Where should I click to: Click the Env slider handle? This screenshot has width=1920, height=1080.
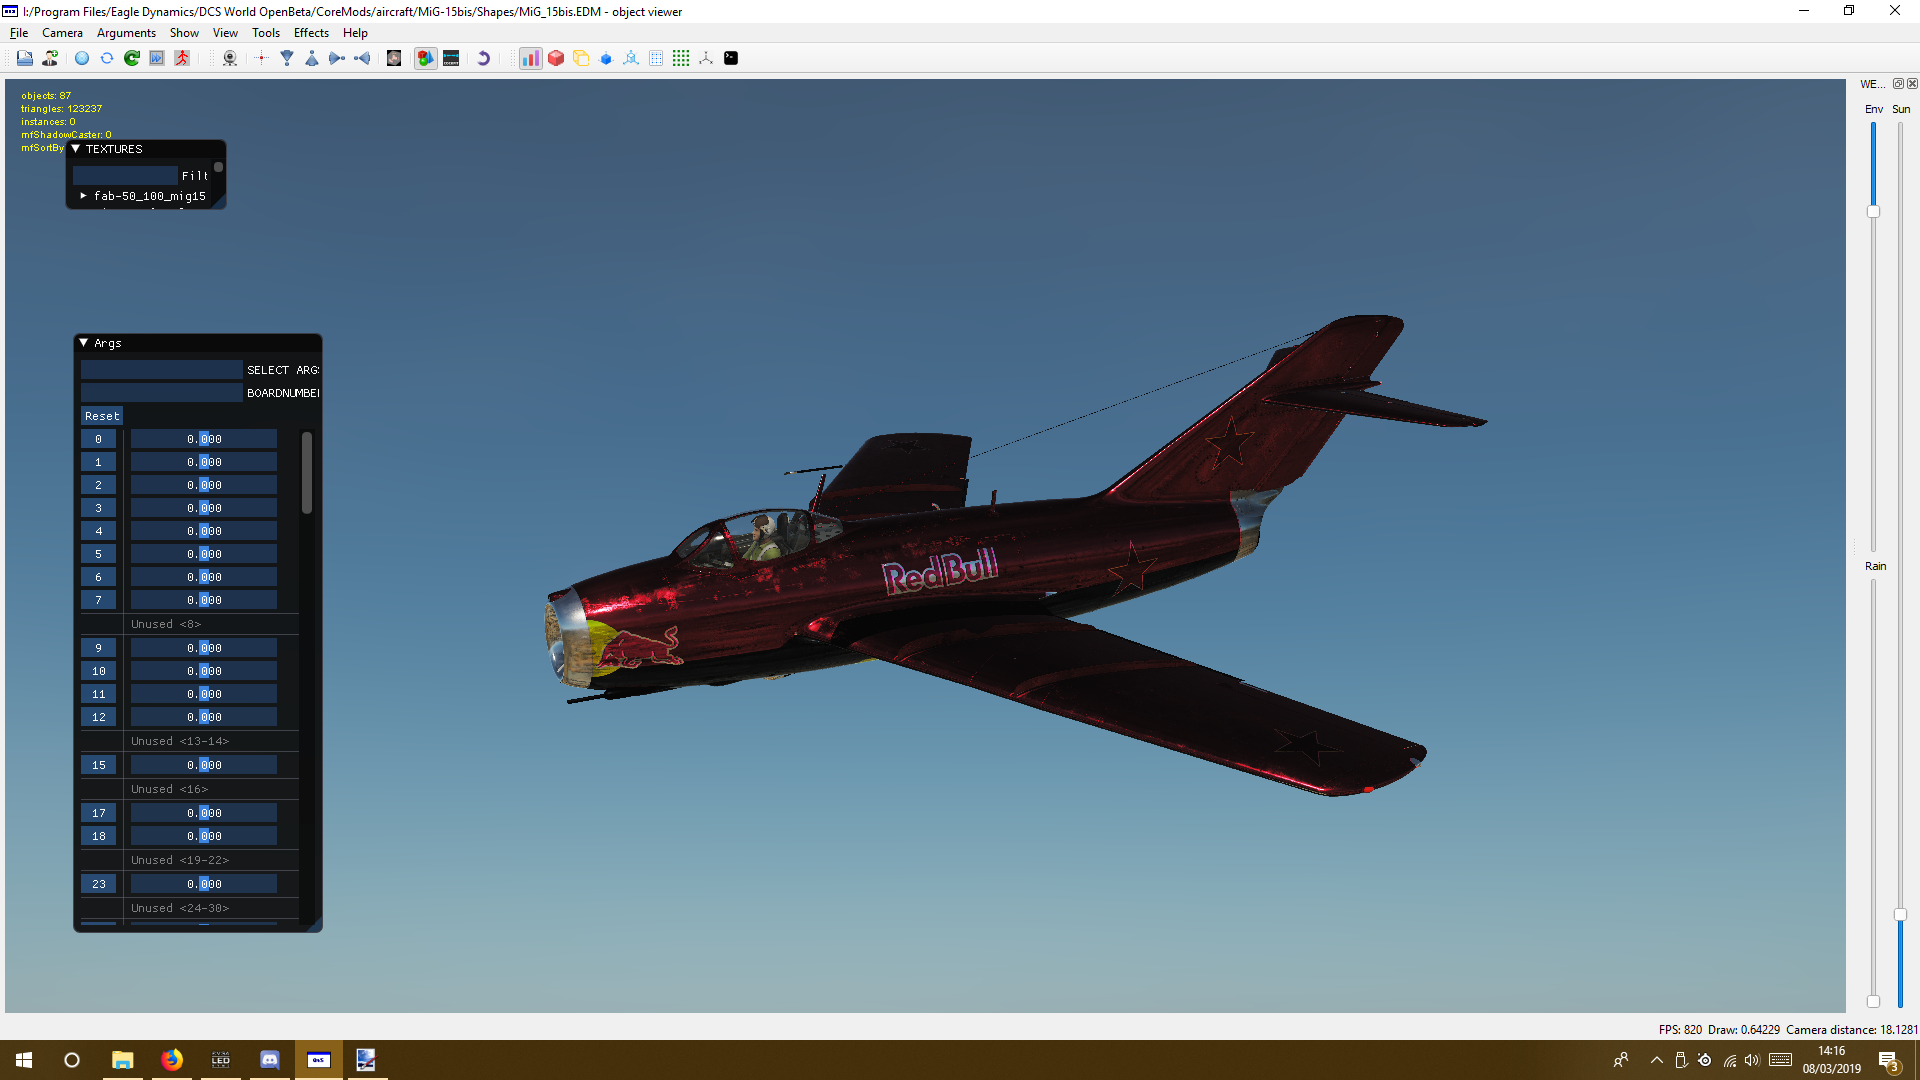point(1873,212)
